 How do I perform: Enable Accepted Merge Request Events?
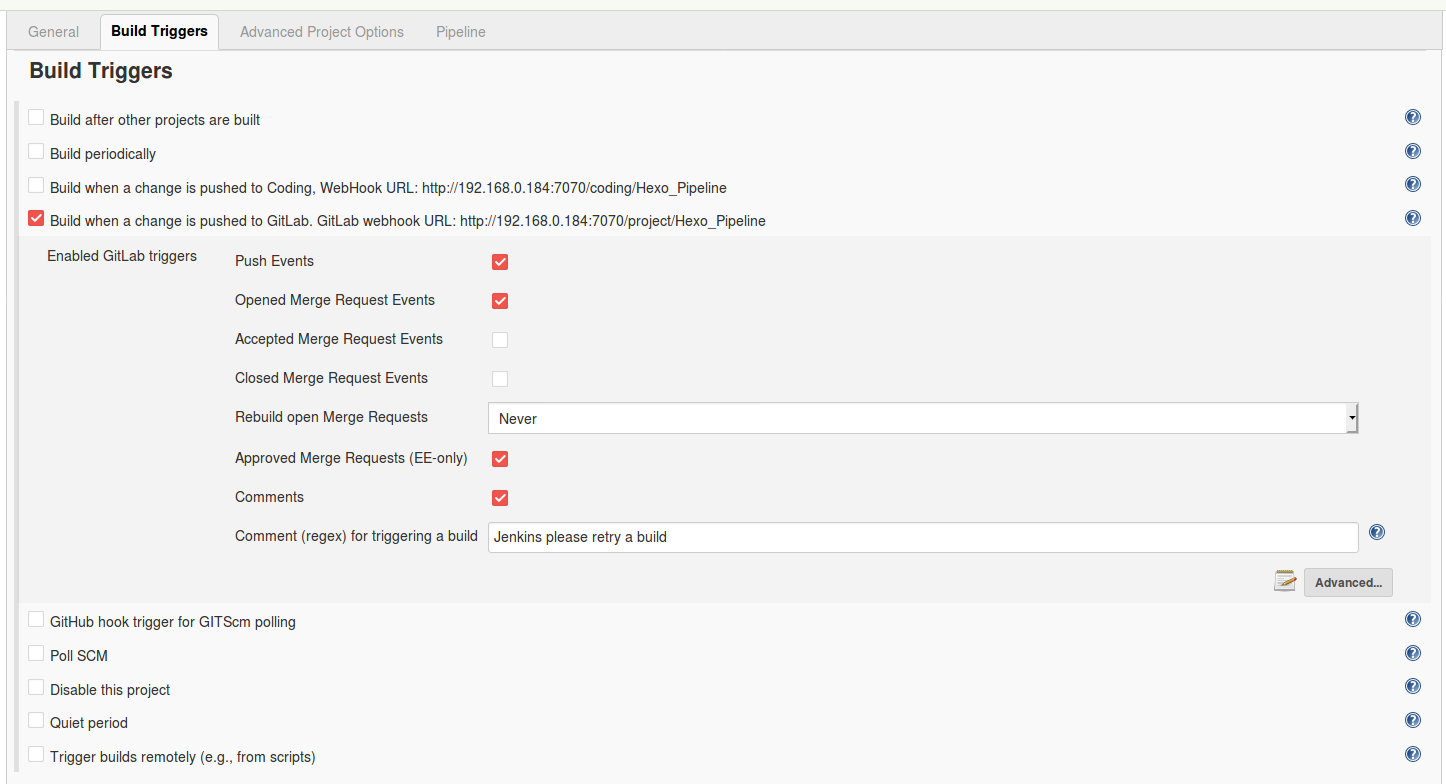tap(500, 340)
